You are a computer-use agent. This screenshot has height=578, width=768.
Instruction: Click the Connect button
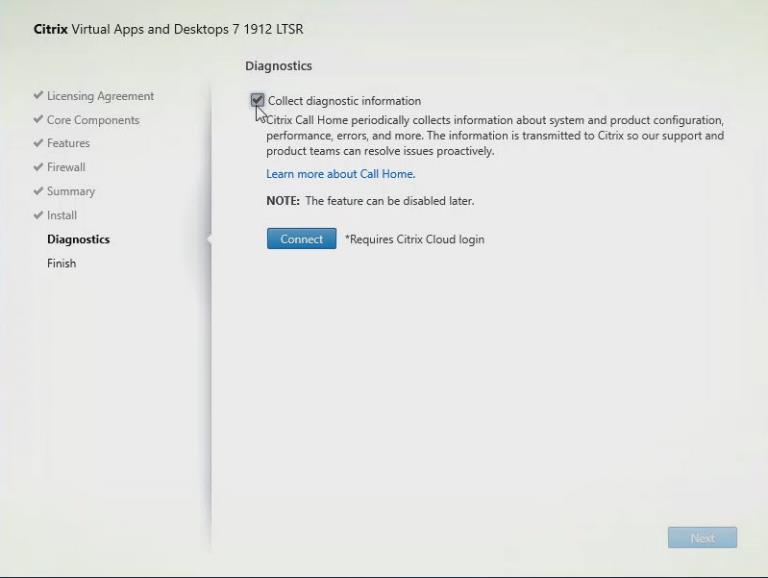coord(301,239)
